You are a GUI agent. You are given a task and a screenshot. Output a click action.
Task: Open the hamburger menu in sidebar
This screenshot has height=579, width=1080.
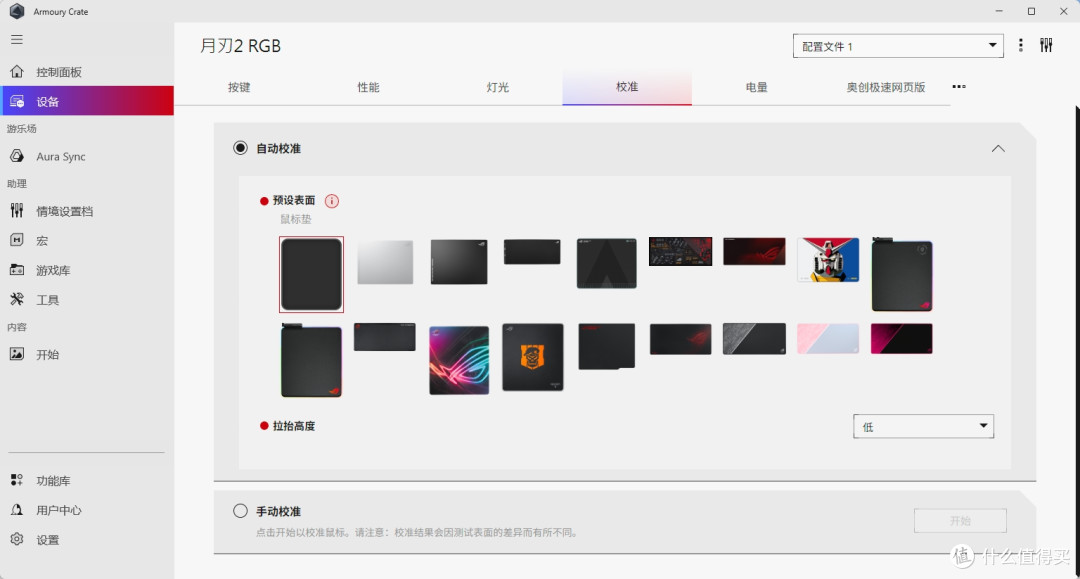click(17, 39)
